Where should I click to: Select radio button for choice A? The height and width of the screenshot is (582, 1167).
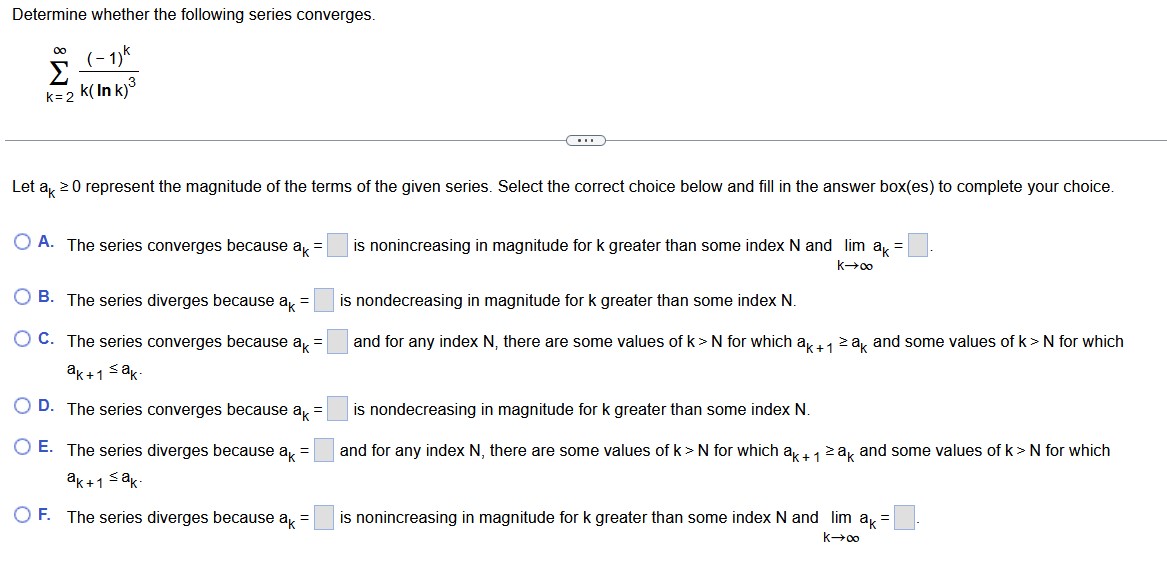[20, 240]
